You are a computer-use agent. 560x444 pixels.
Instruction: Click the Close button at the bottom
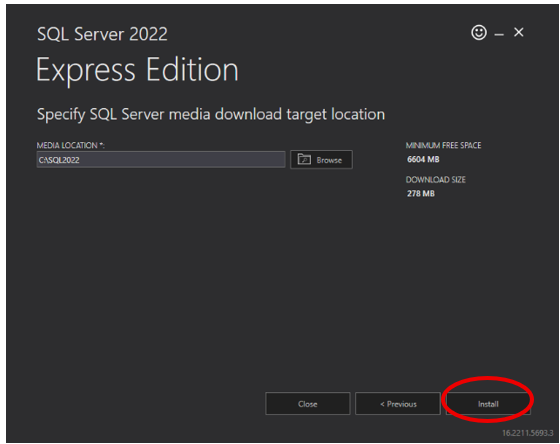[308, 404]
